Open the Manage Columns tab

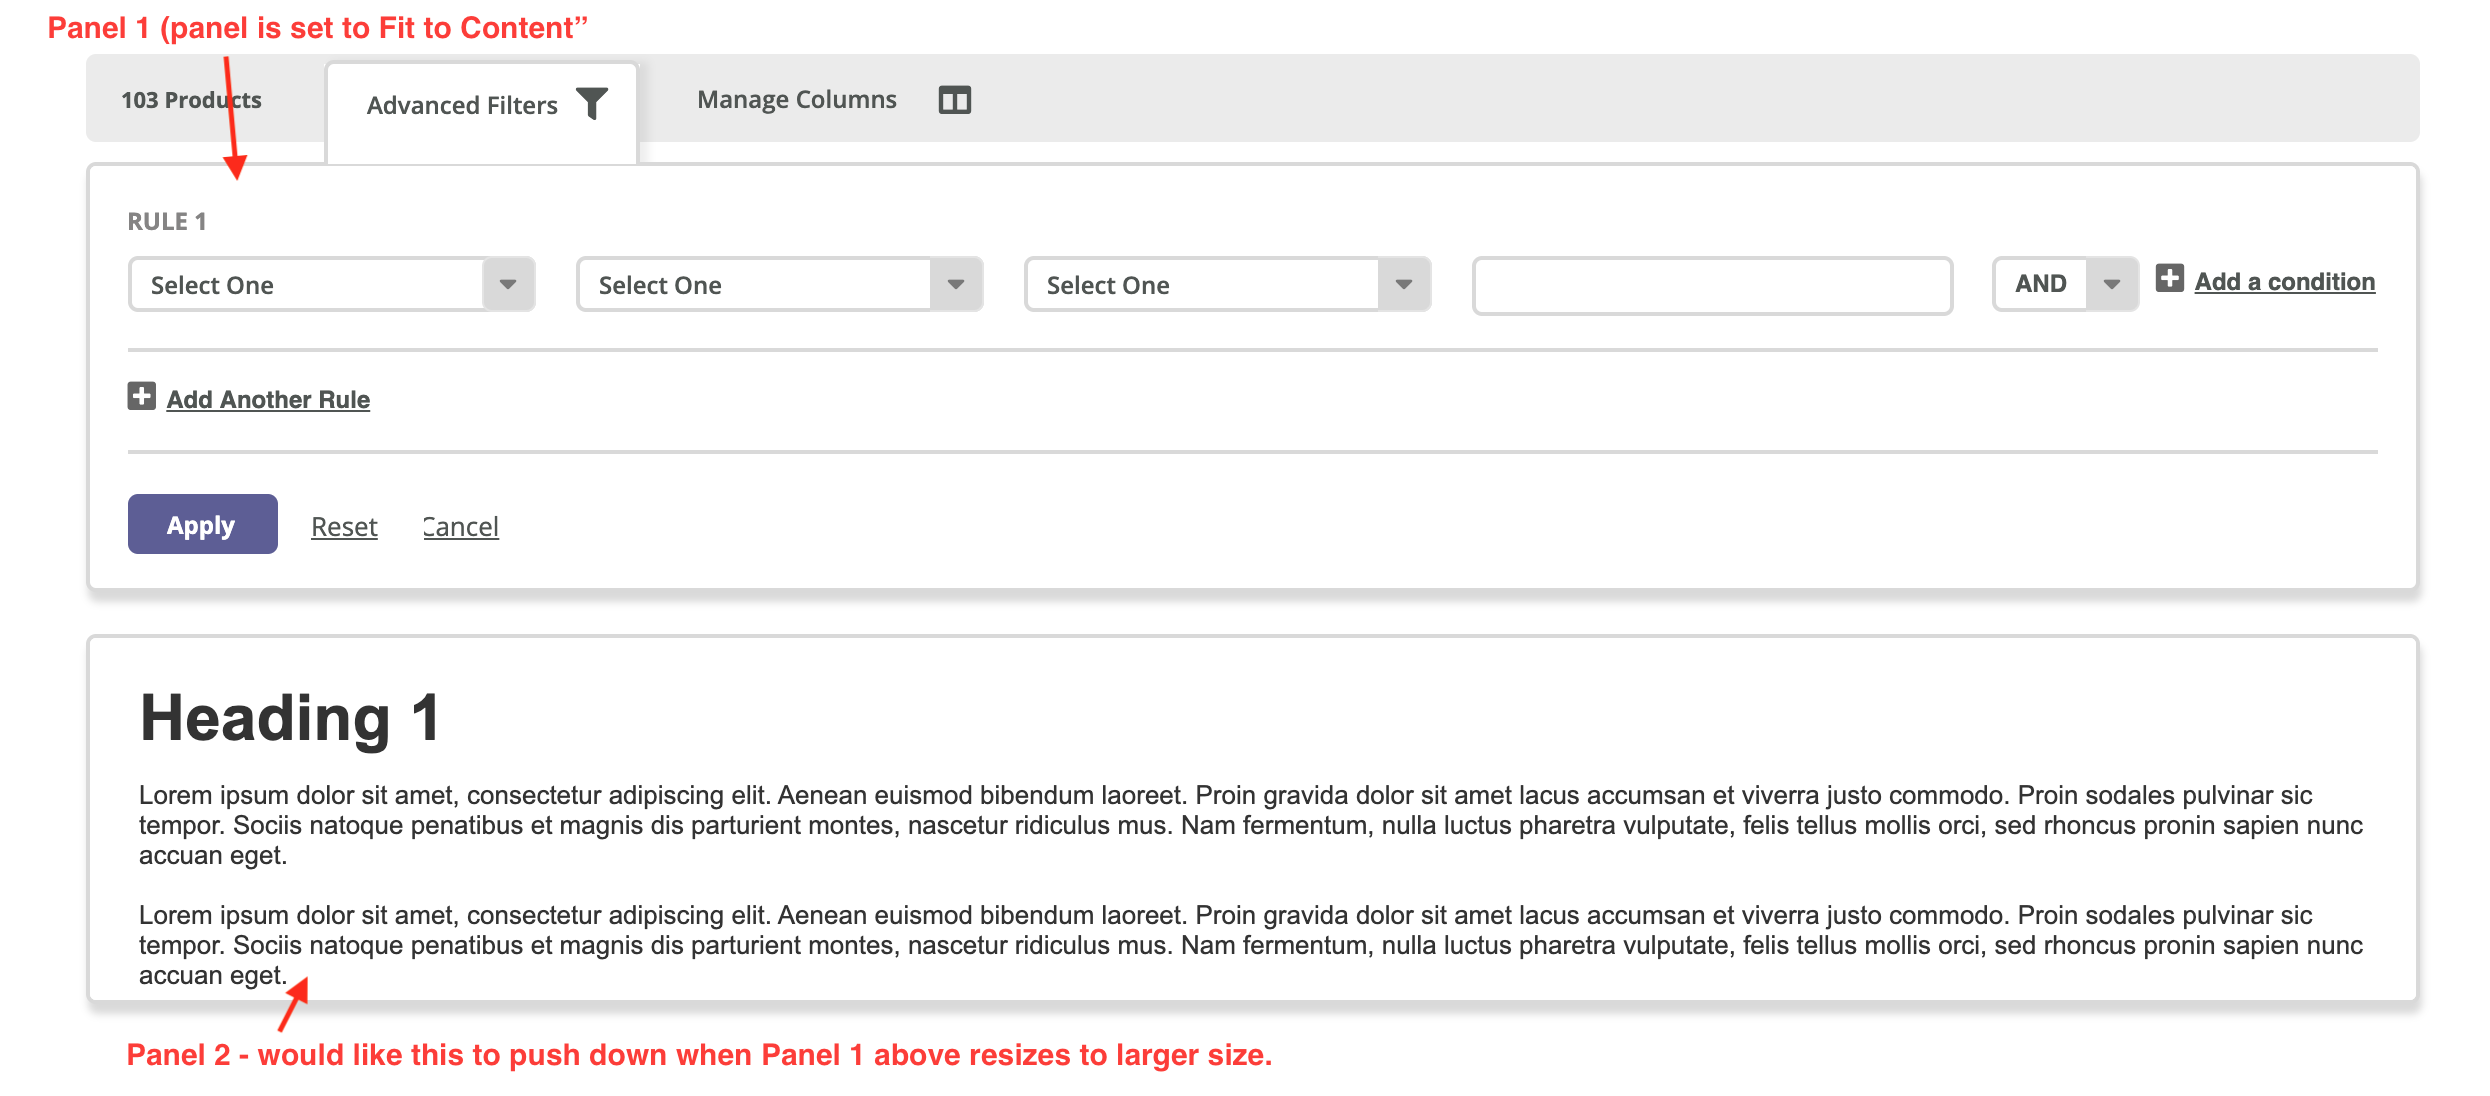point(797,100)
